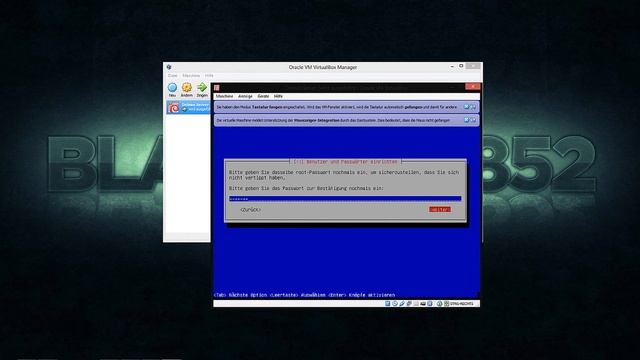Screen dimensions: 640x360
Task: Select the Debian Server VM list entry
Action: (188, 107)
